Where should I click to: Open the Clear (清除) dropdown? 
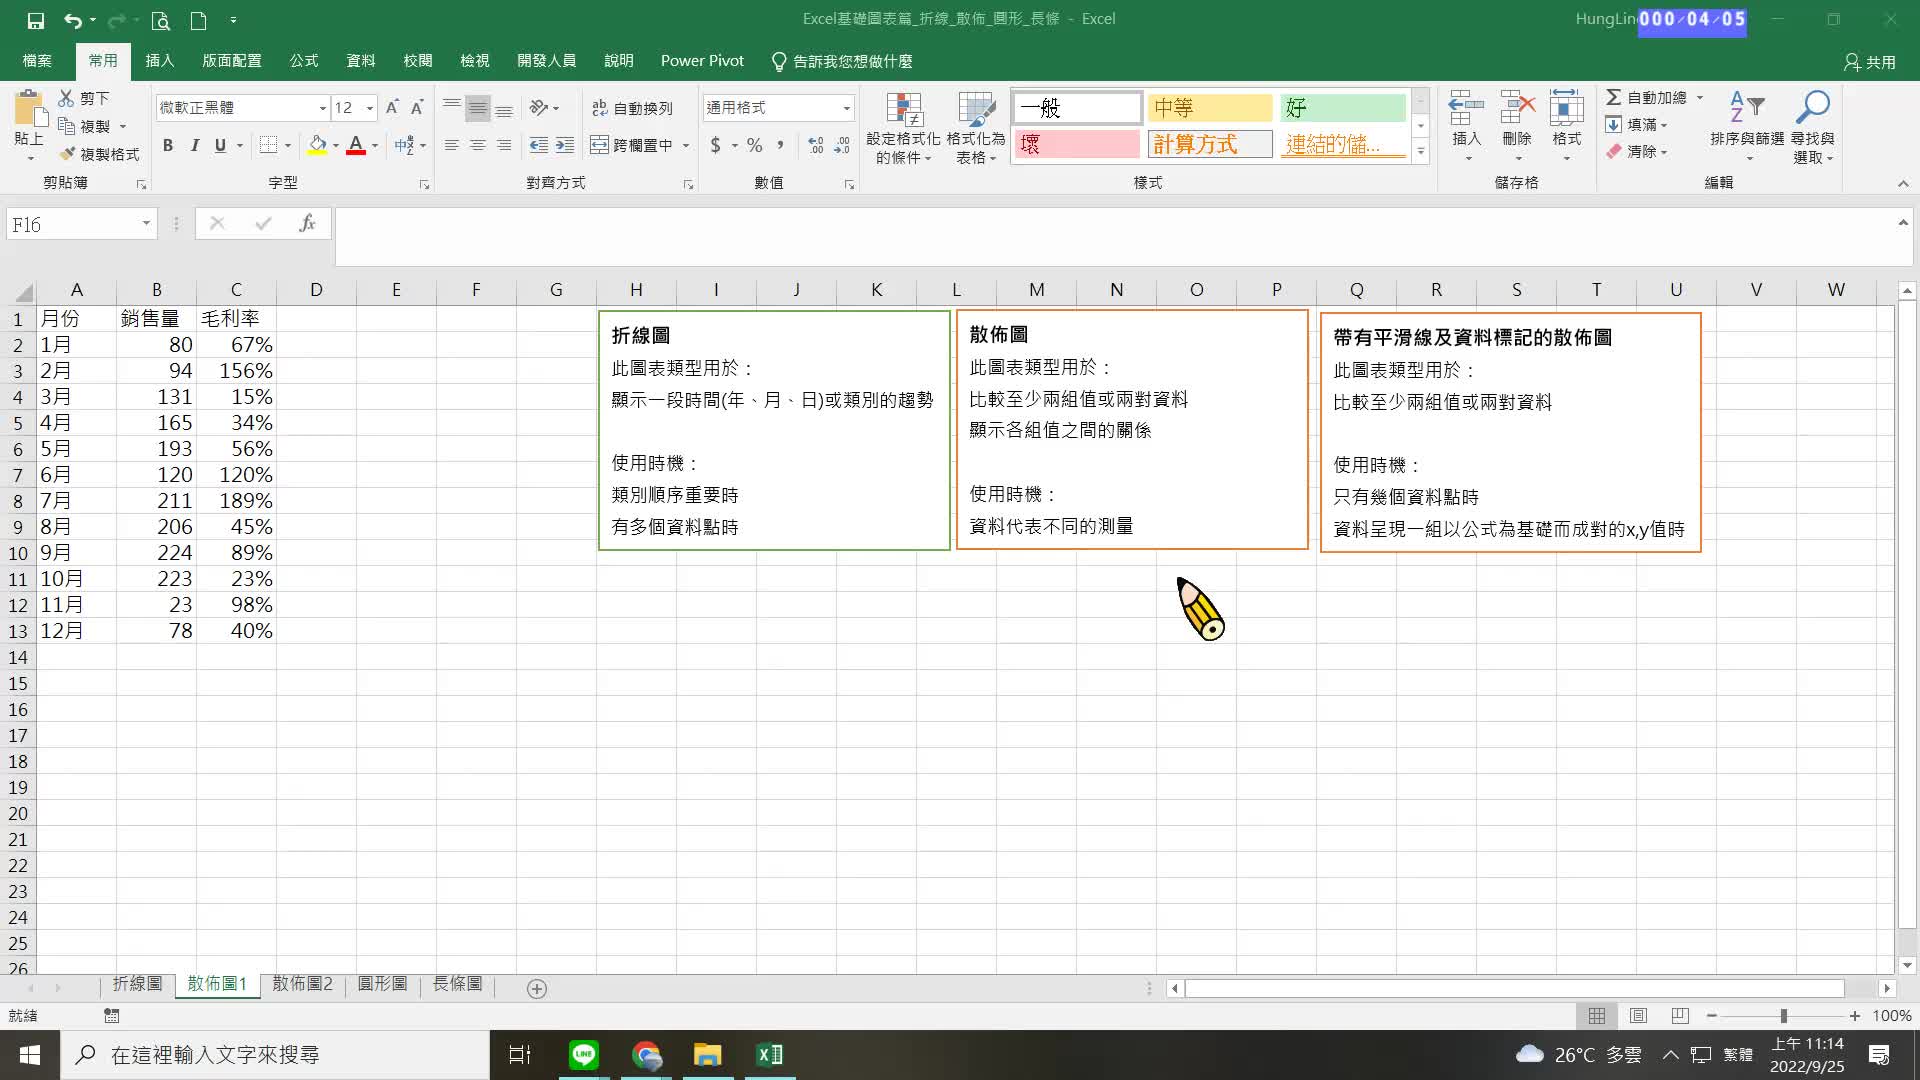point(1636,152)
